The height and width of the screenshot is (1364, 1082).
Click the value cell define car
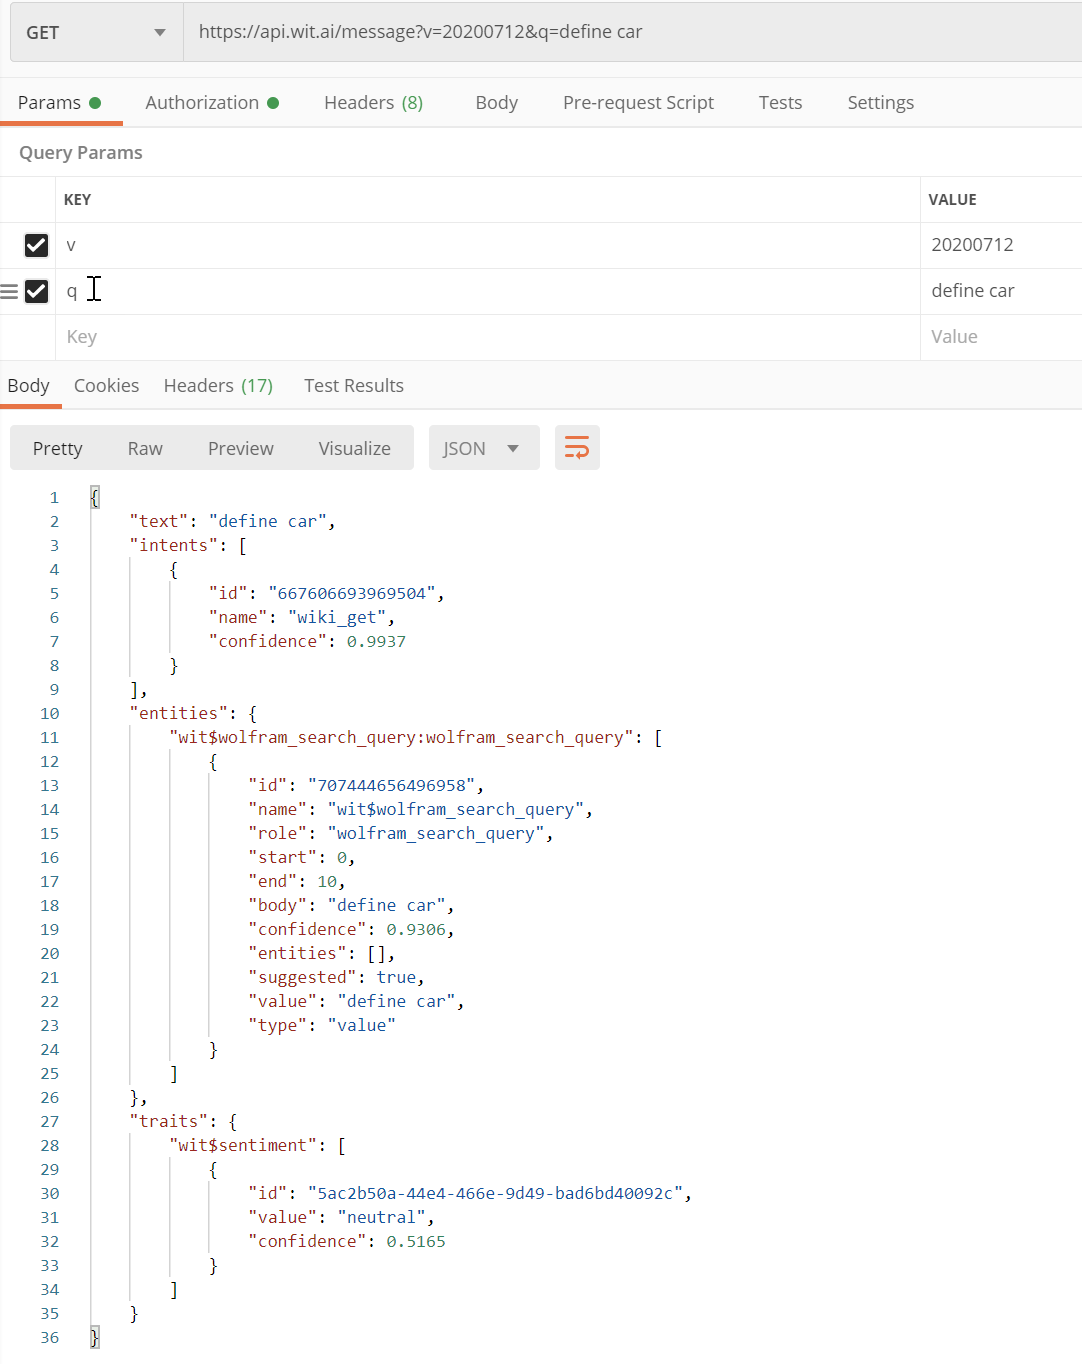coord(1001,291)
